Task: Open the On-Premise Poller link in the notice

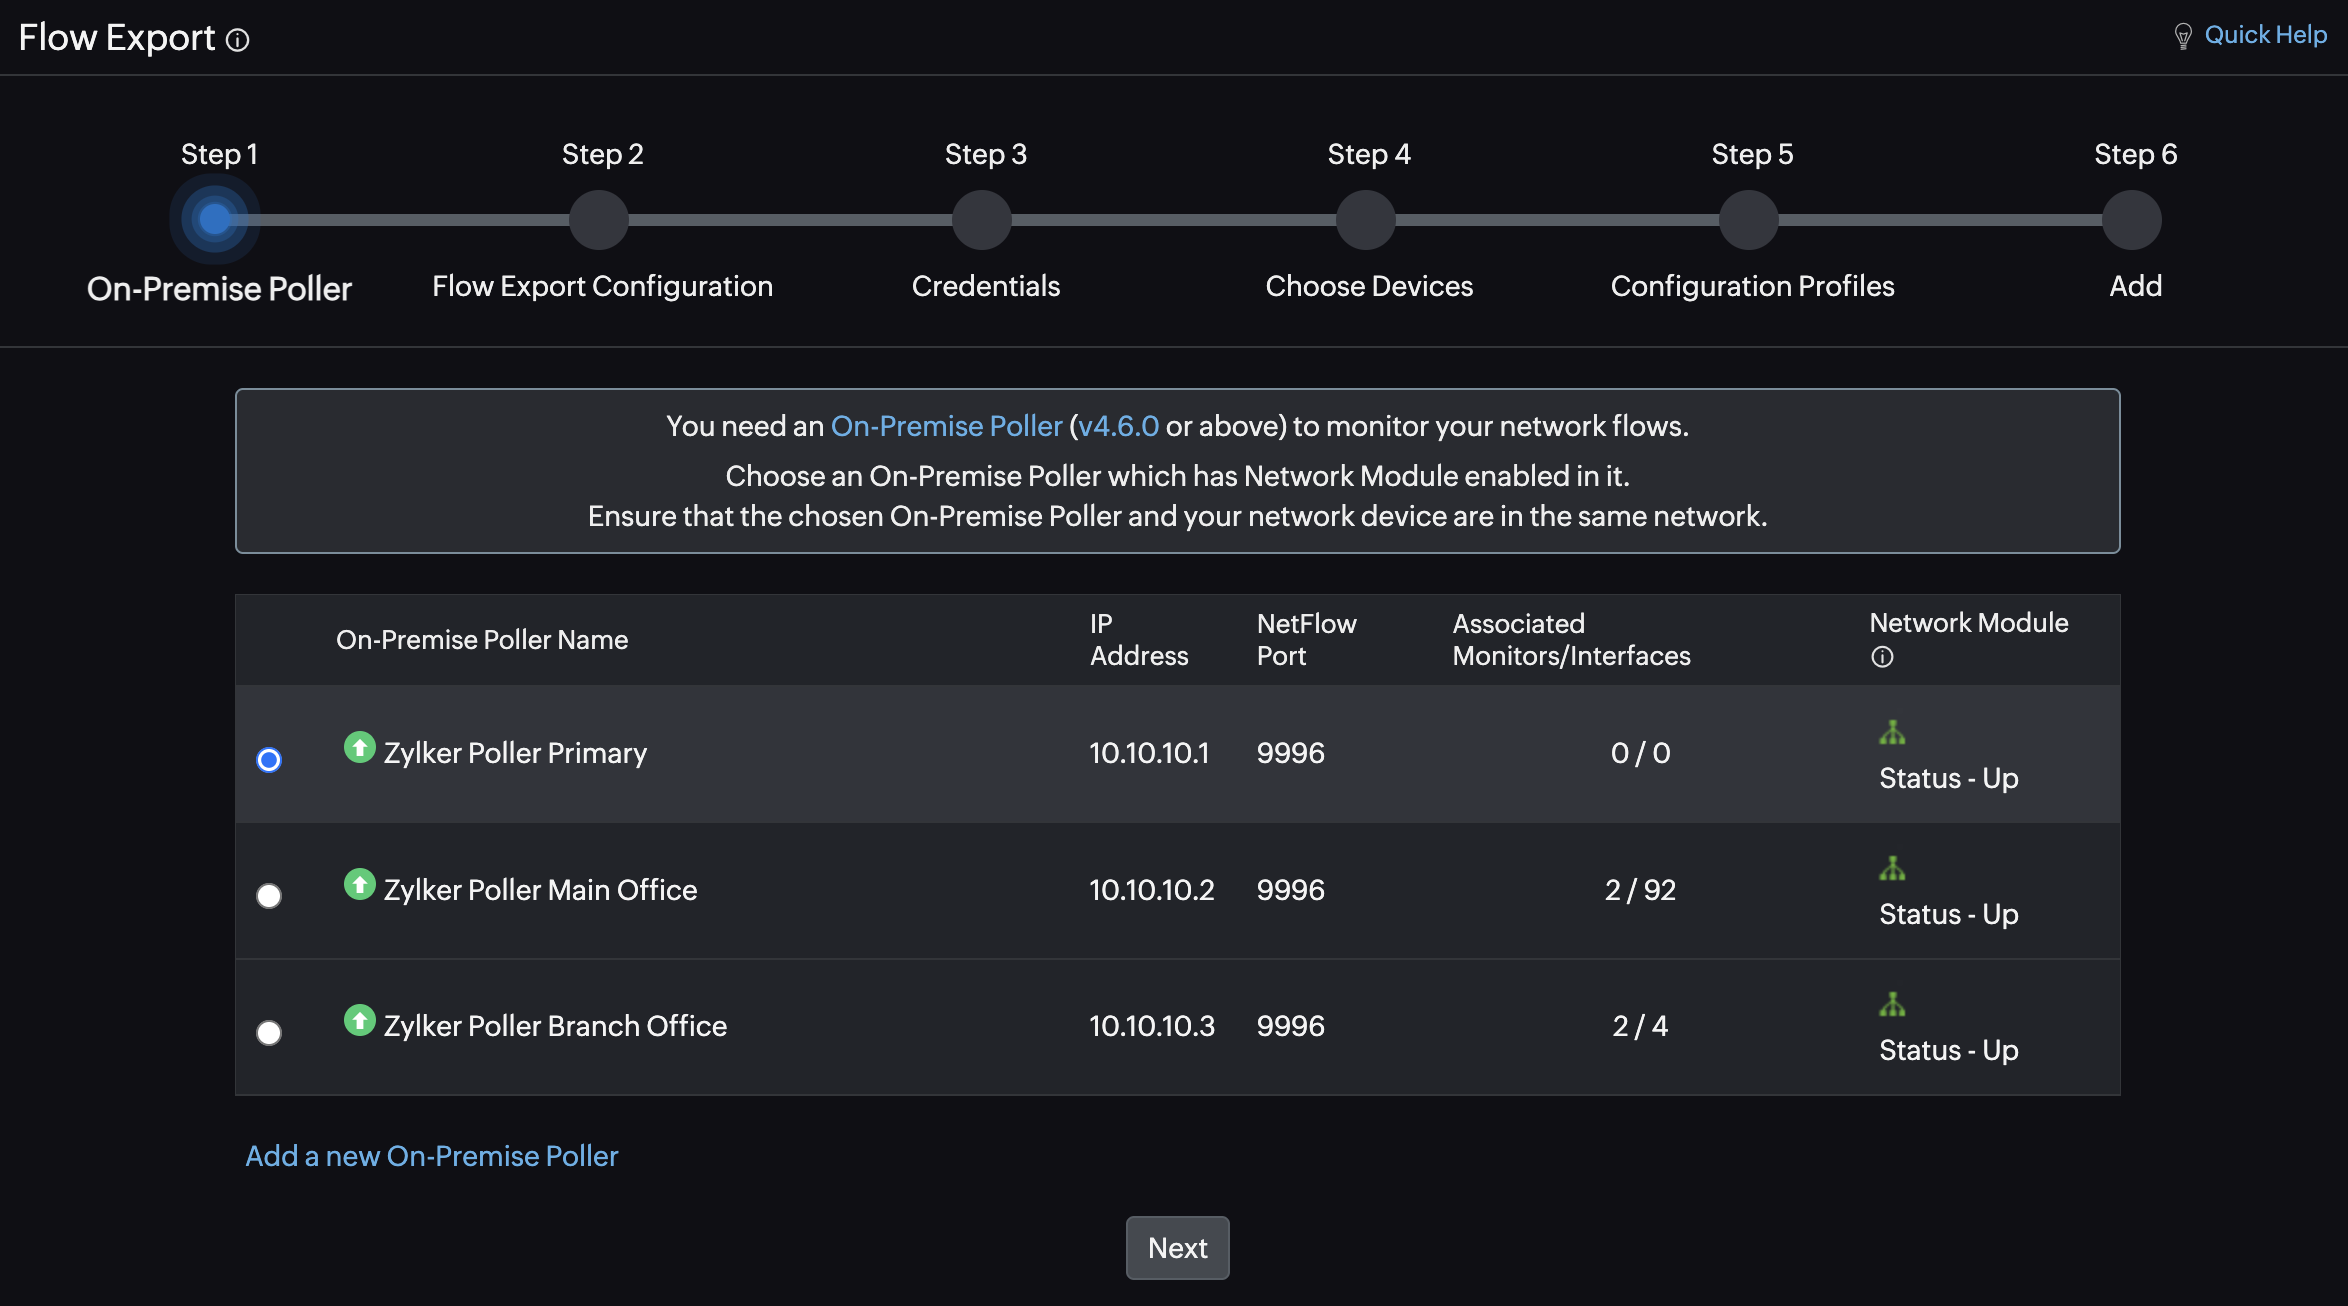Action: coord(946,426)
